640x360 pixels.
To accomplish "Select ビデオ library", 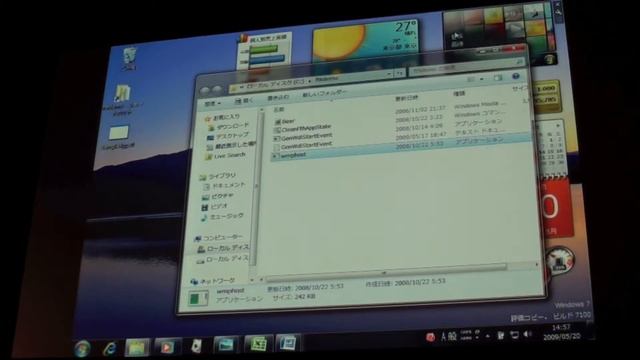I will (215, 207).
